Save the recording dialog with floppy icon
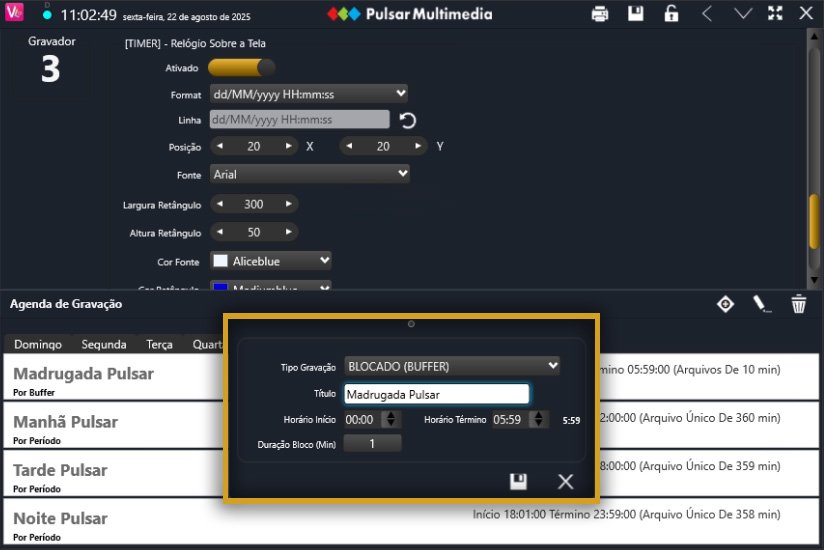The image size is (824, 550). click(518, 481)
